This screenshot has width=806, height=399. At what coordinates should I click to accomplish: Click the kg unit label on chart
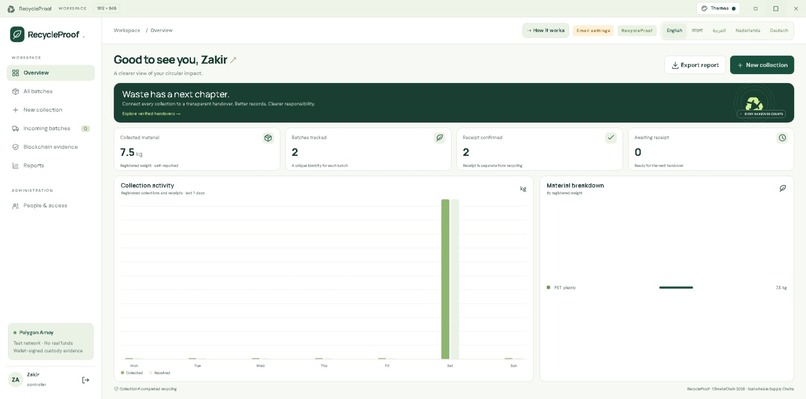(523, 189)
